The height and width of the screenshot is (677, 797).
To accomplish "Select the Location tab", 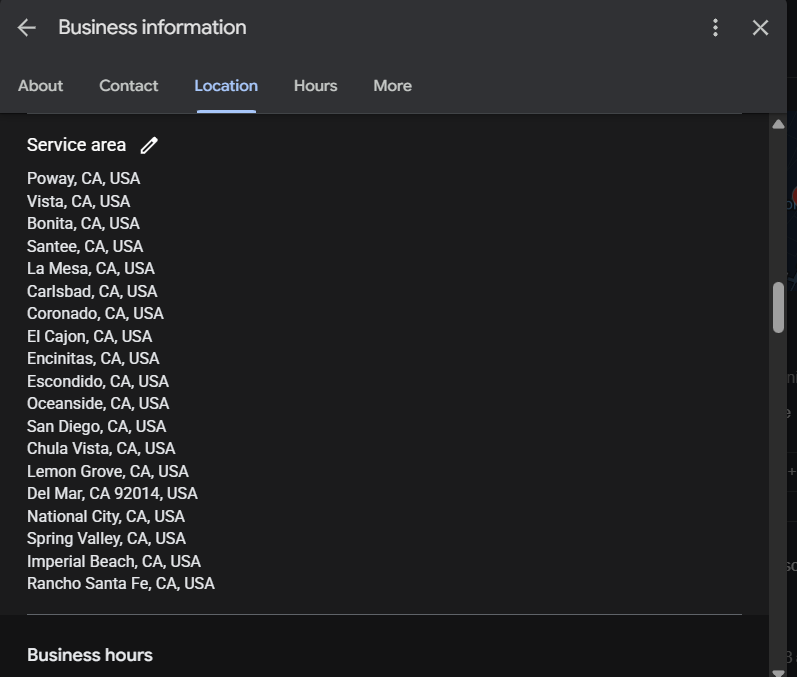I will point(226,86).
